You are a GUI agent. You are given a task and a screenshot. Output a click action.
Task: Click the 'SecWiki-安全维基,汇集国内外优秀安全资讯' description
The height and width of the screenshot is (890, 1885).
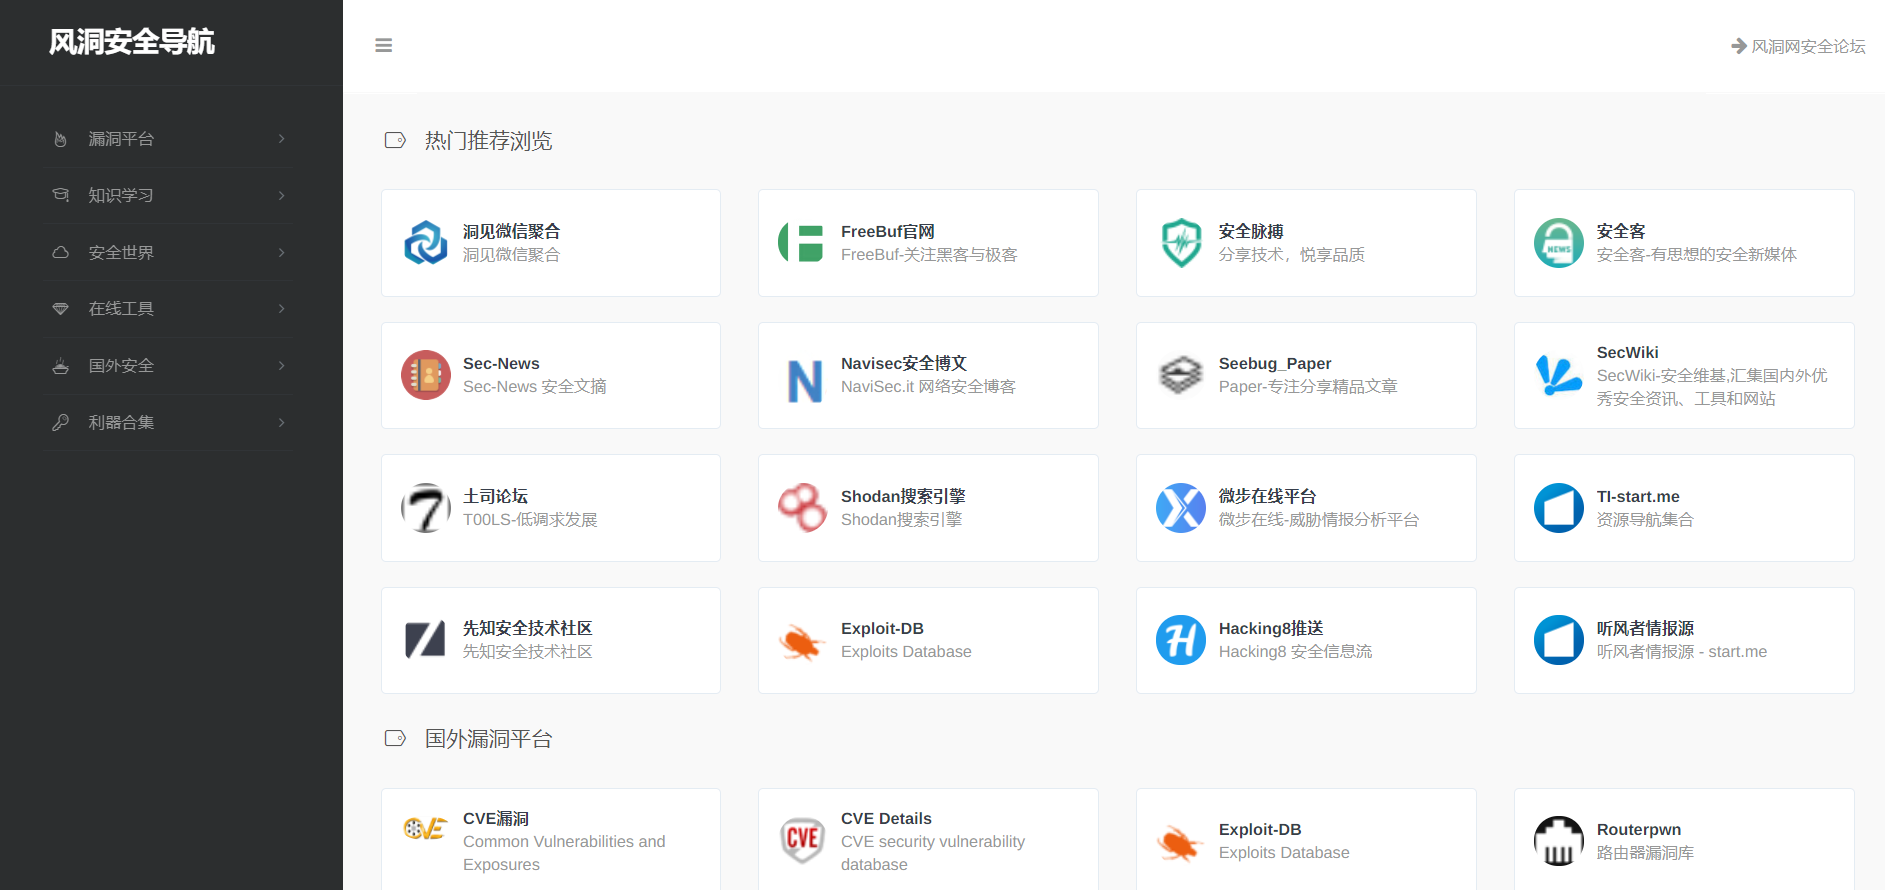click(x=1712, y=387)
